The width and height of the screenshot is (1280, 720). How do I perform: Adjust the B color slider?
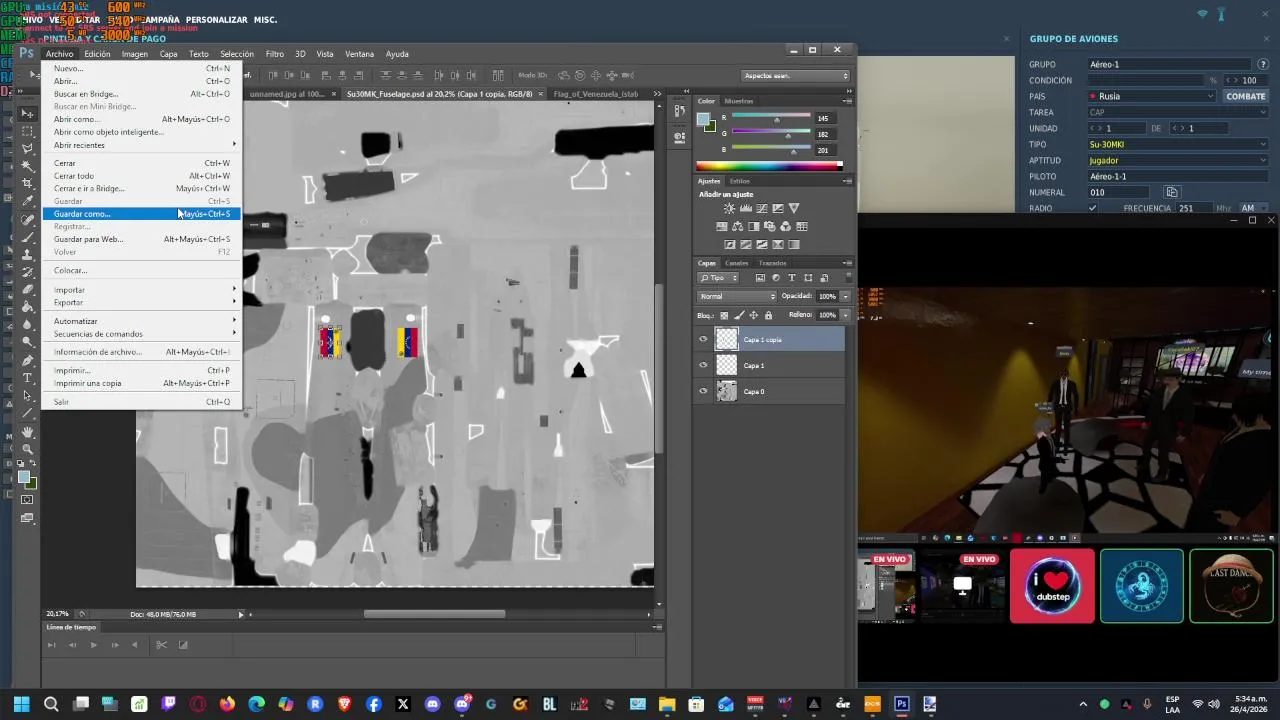(x=793, y=151)
